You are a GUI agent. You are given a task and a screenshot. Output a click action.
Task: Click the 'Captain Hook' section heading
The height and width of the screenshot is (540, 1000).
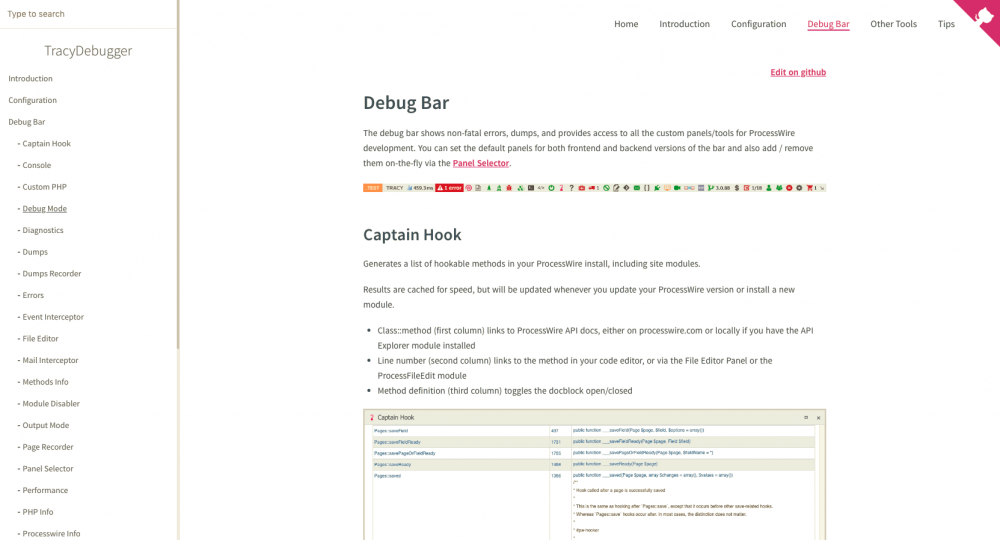pos(412,235)
